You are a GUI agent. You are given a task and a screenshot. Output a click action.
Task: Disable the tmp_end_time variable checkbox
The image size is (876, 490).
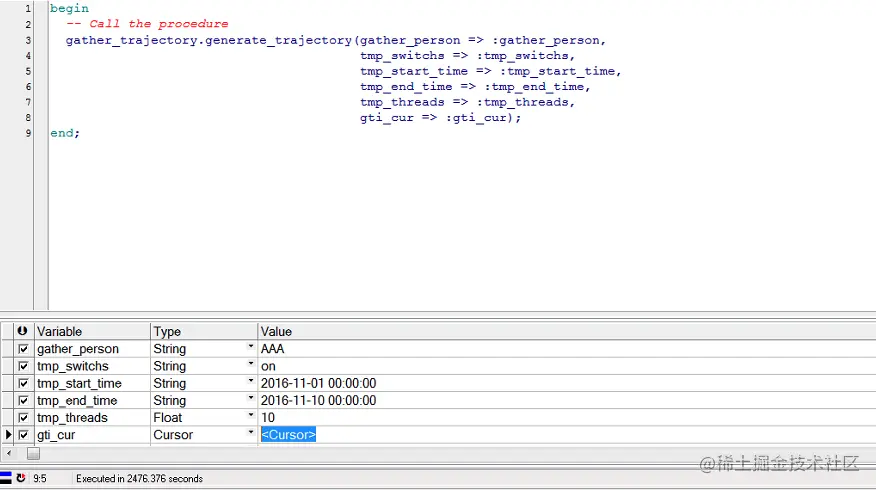coord(23,401)
